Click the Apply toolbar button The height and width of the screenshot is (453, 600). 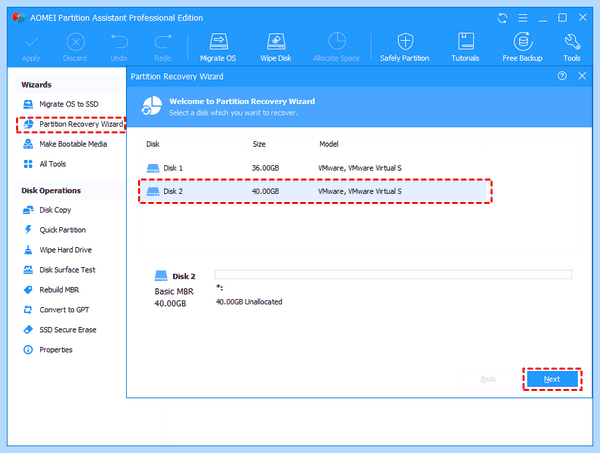coord(31,48)
